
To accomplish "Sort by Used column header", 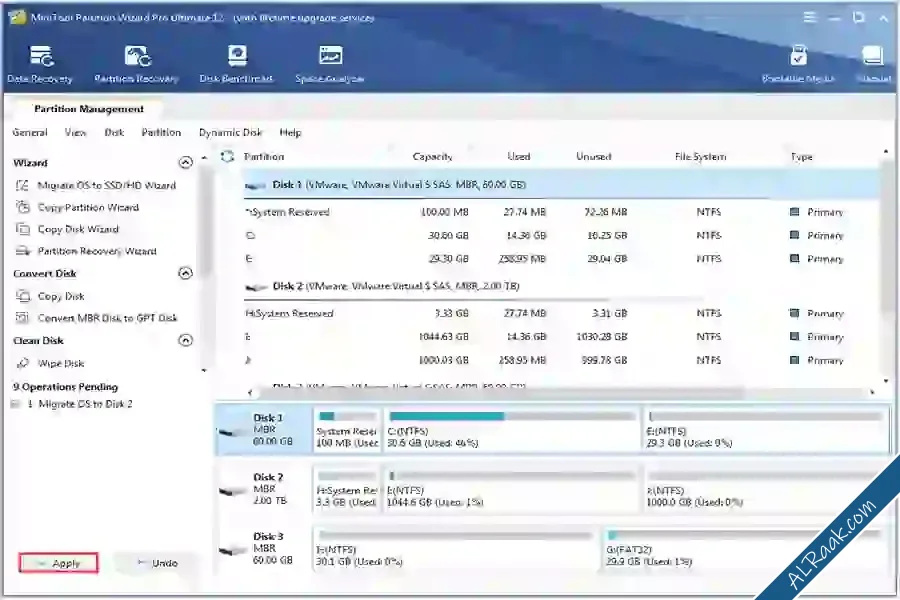I will (x=518, y=156).
